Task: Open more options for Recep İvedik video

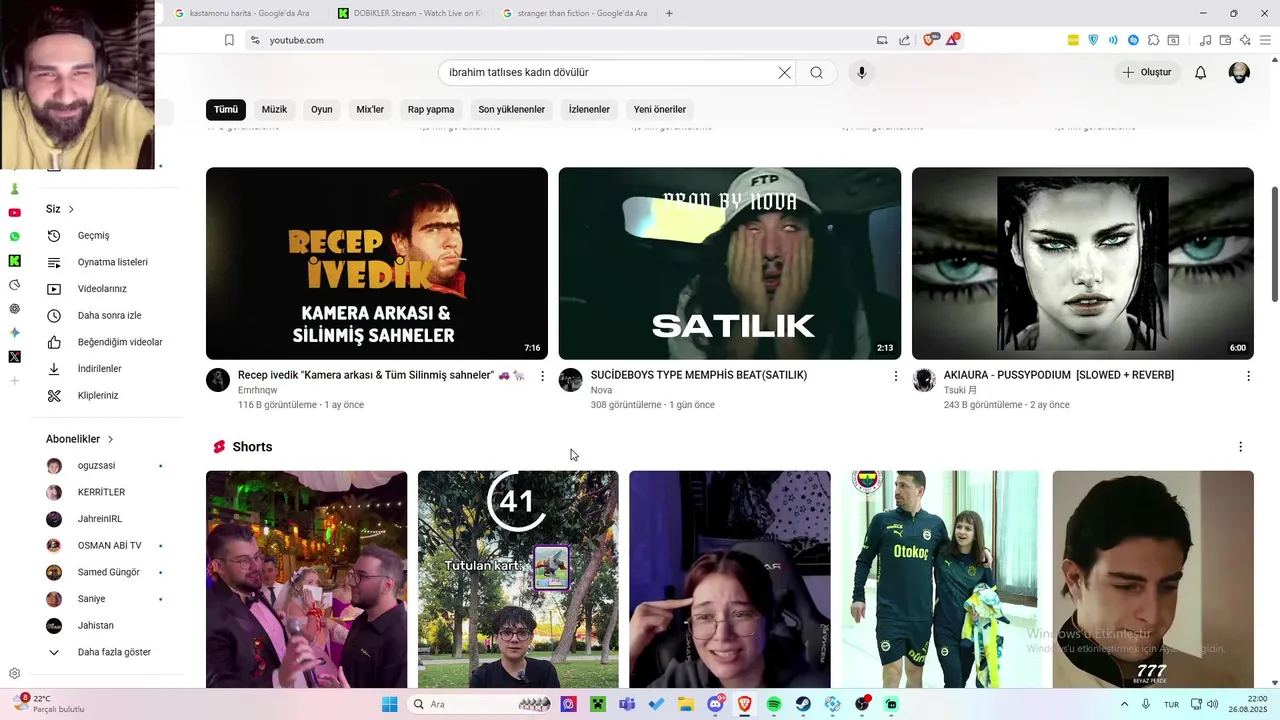Action: (x=543, y=376)
